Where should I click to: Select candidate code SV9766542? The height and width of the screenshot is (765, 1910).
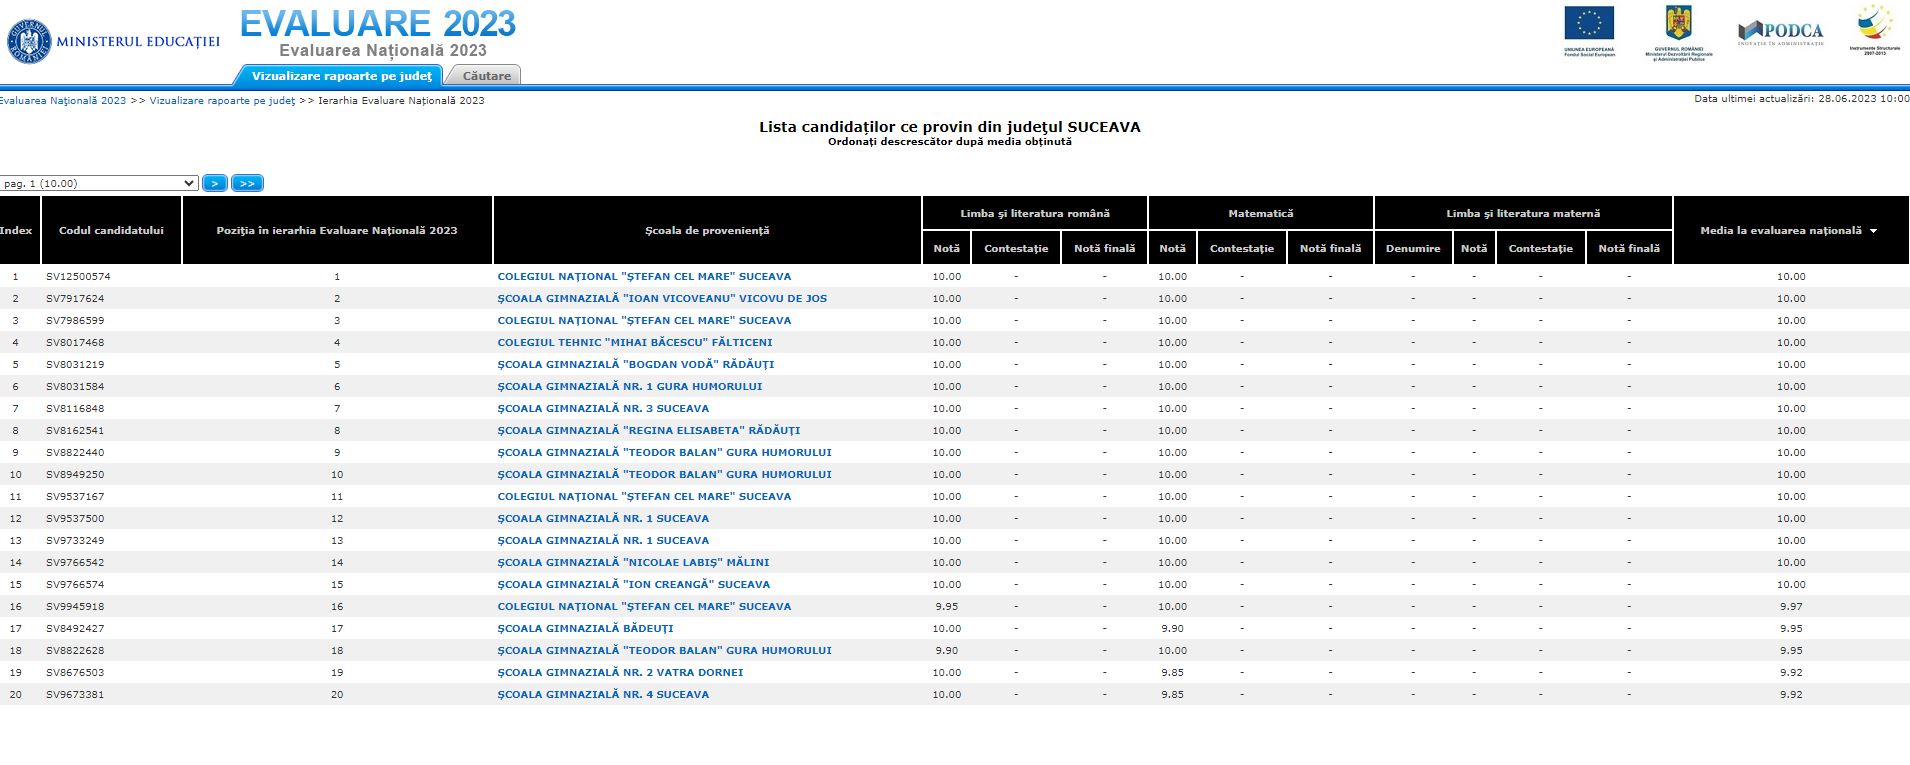(x=75, y=562)
